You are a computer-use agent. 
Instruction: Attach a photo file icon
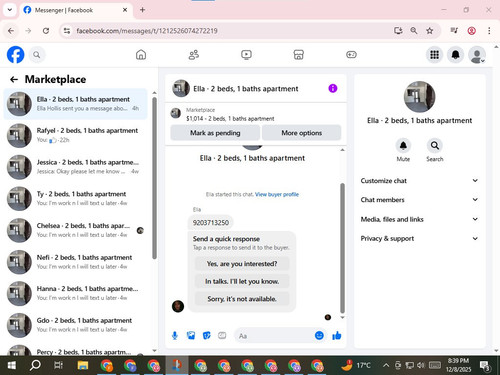coord(191,336)
